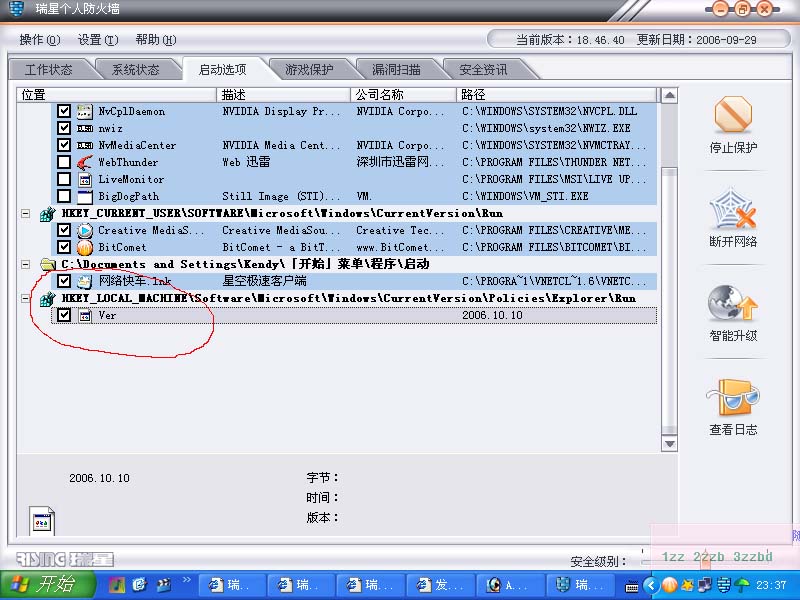Screen dimensions: 800x600
Task: Click the Documents and Settings folder icon
Action: (x=47, y=264)
